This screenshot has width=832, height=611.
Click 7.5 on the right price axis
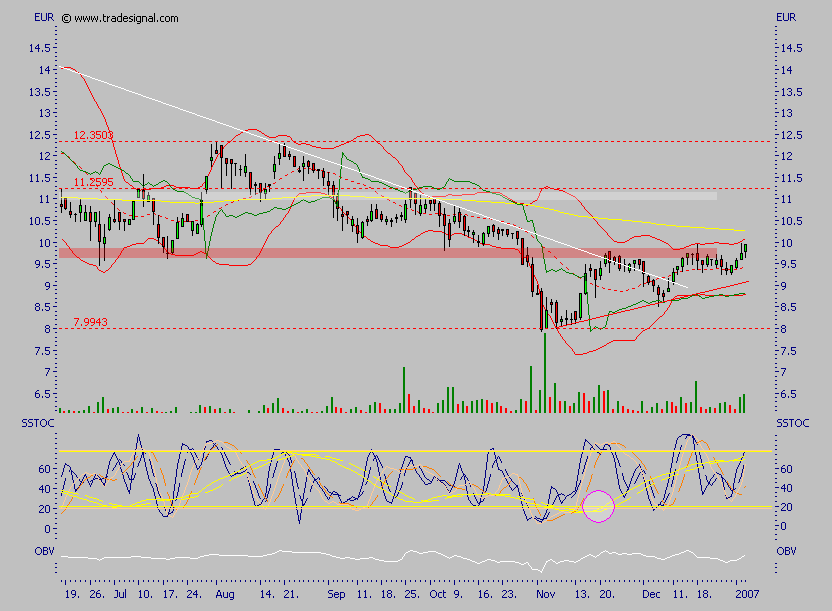pos(788,351)
